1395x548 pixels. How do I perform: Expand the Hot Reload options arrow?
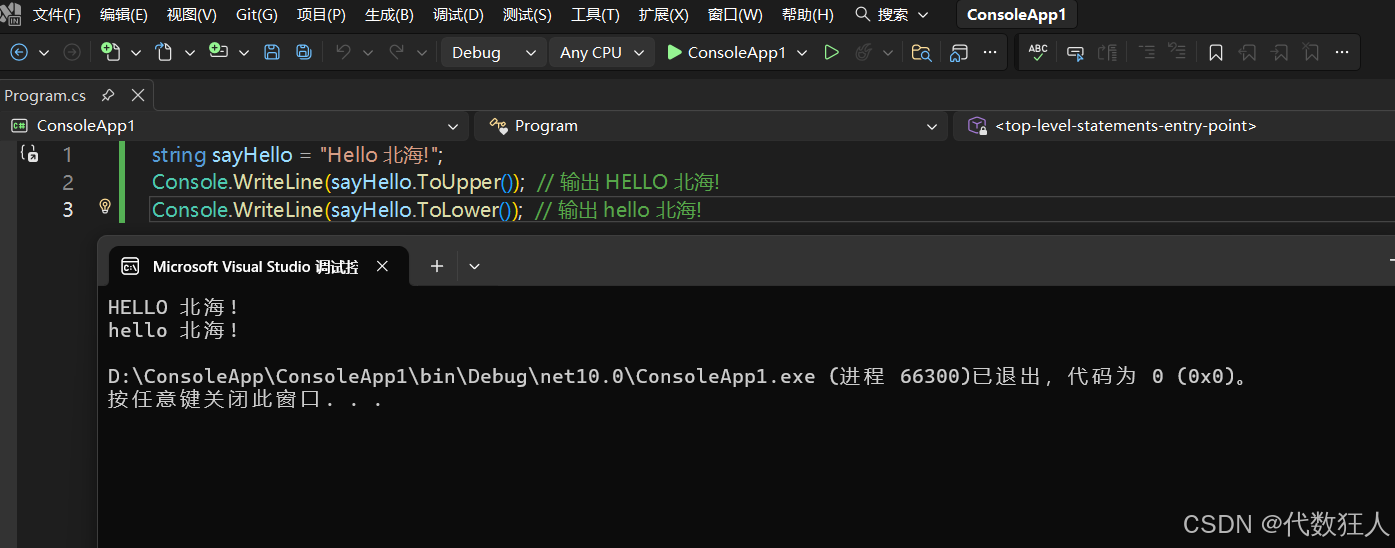[887, 53]
